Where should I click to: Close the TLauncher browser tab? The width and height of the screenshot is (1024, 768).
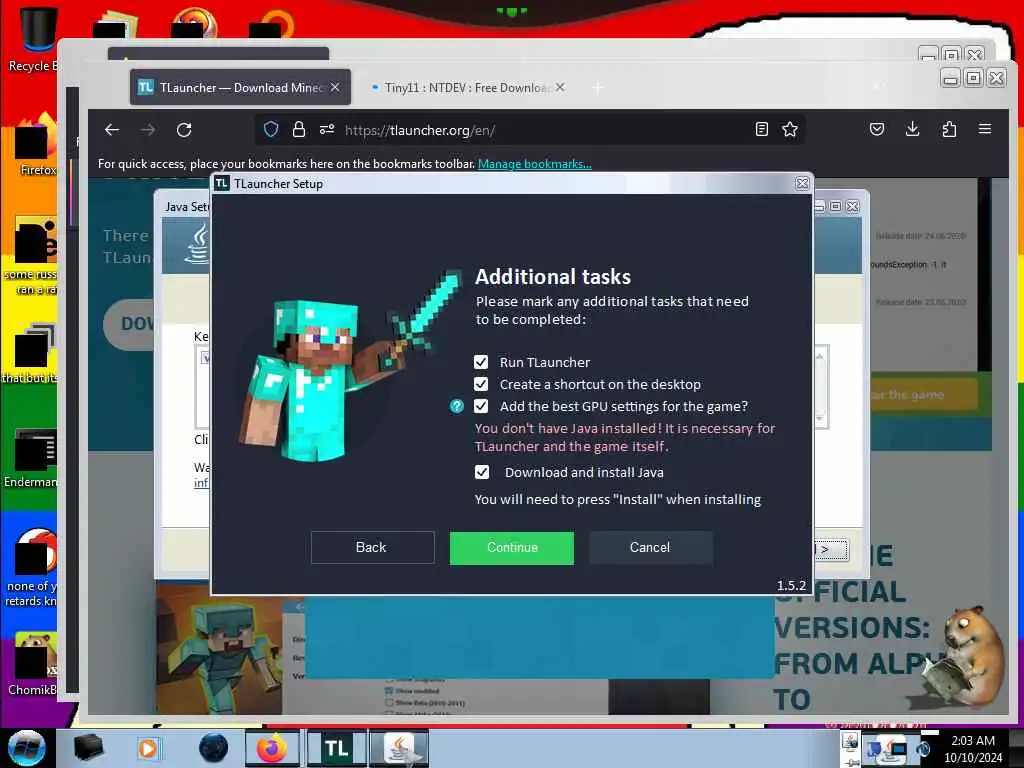[x=335, y=87]
